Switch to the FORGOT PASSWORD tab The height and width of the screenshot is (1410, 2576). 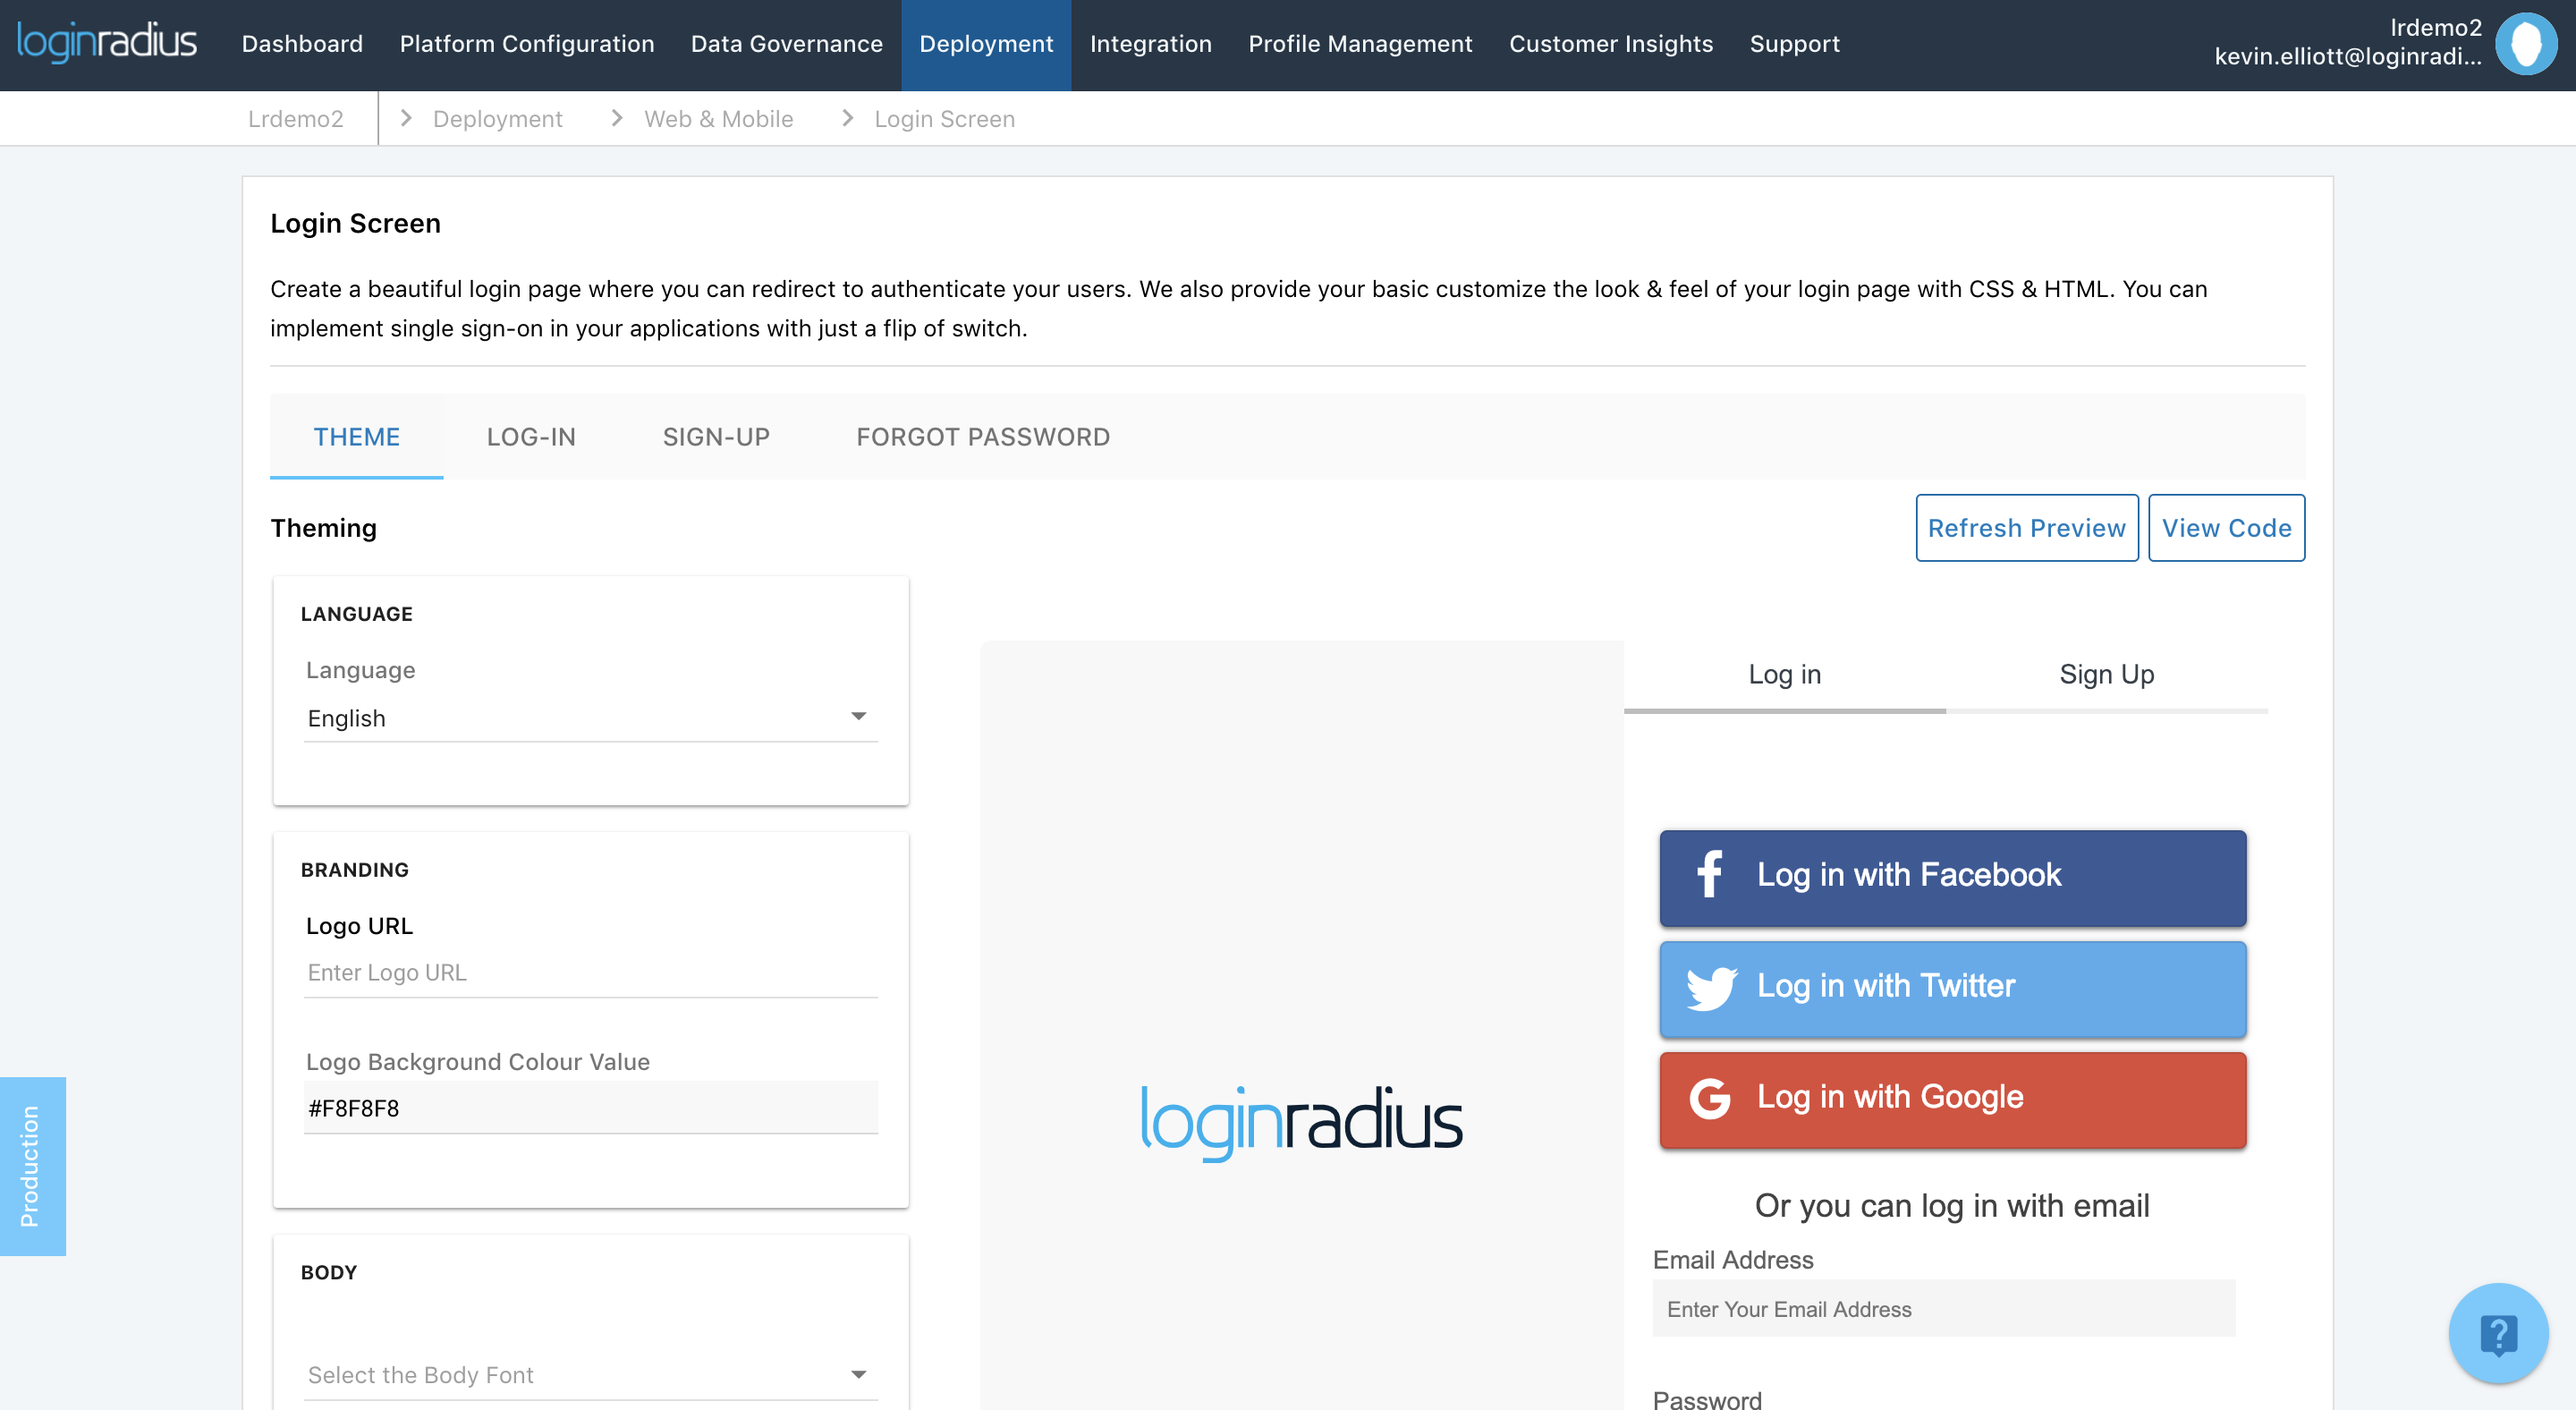tap(982, 437)
